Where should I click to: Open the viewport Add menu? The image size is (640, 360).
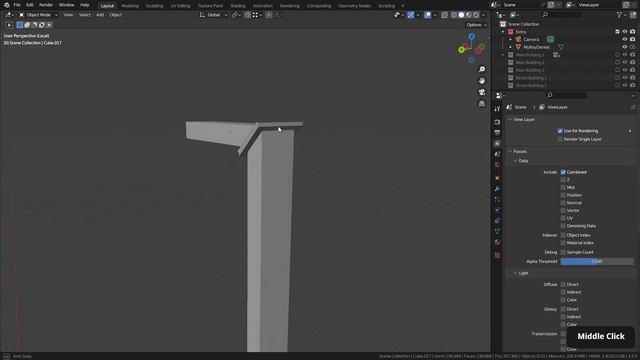pos(100,15)
